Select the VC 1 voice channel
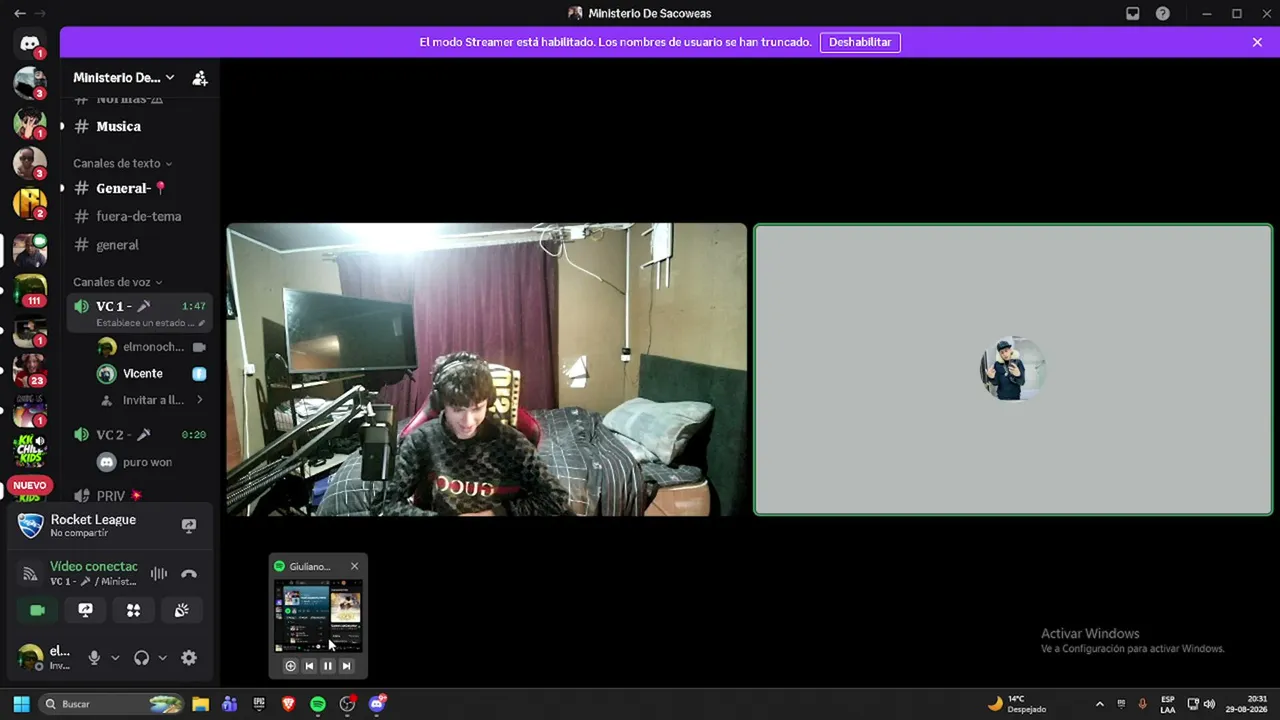Viewport: 1280px width, 720px height. tap(140, 313)
